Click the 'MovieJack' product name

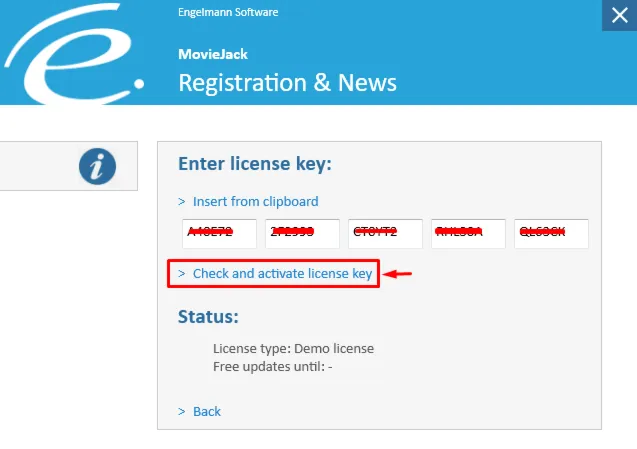(x=213, y=54)
